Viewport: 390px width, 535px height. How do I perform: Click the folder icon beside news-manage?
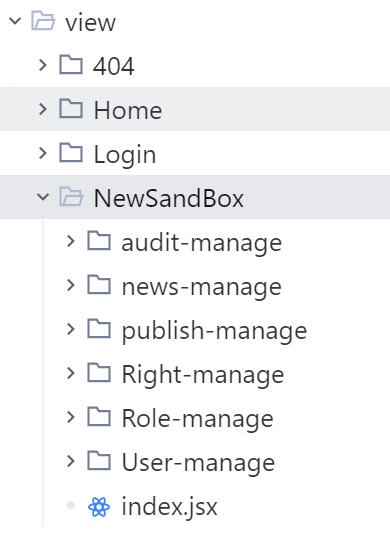(x=99, y=285)
